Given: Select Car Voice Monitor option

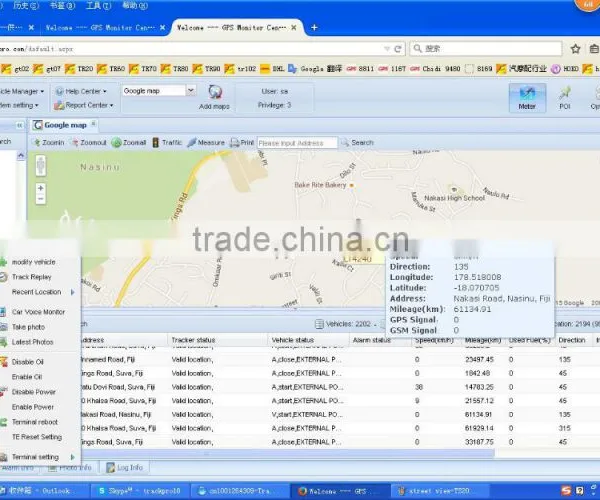Looking at the screenshot, I should [x=38, y=312].
